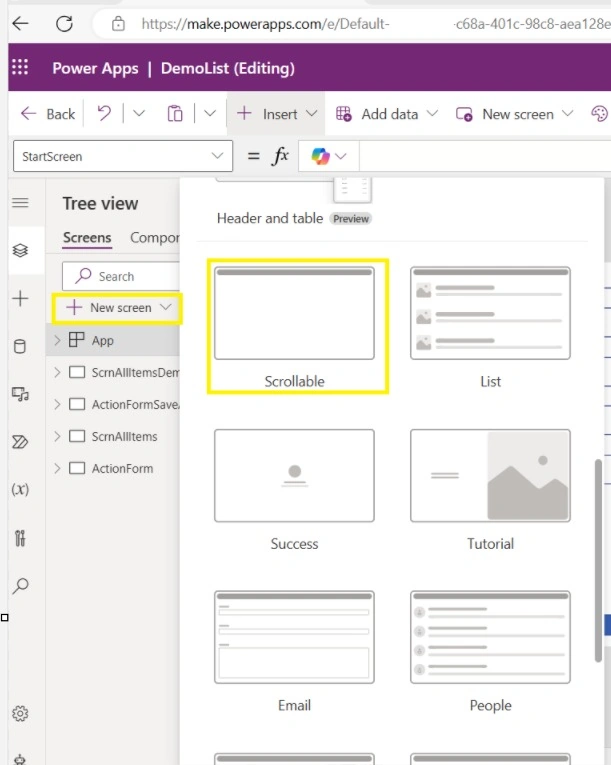Choose the Scrollable screen template
The width and height of the screenshot is (611, 765).
tap(294, 327)
